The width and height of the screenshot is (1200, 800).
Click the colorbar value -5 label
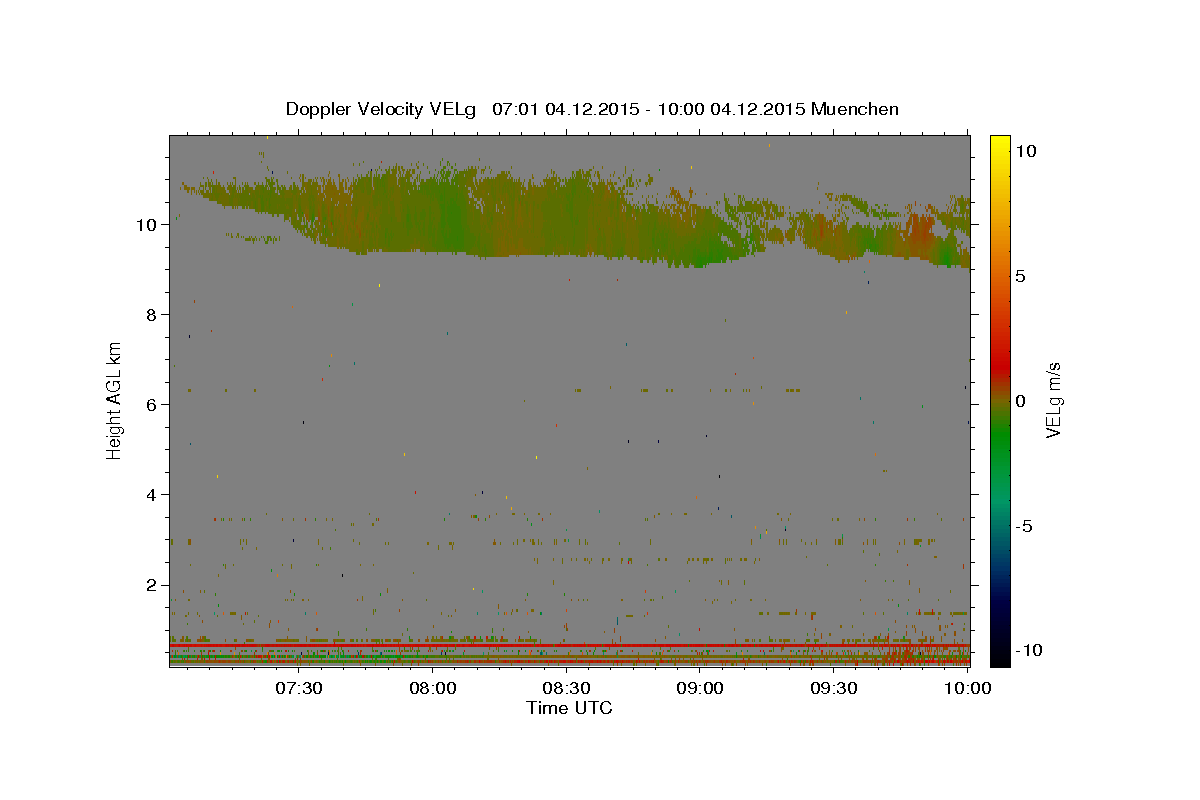tap(1022, 526)
